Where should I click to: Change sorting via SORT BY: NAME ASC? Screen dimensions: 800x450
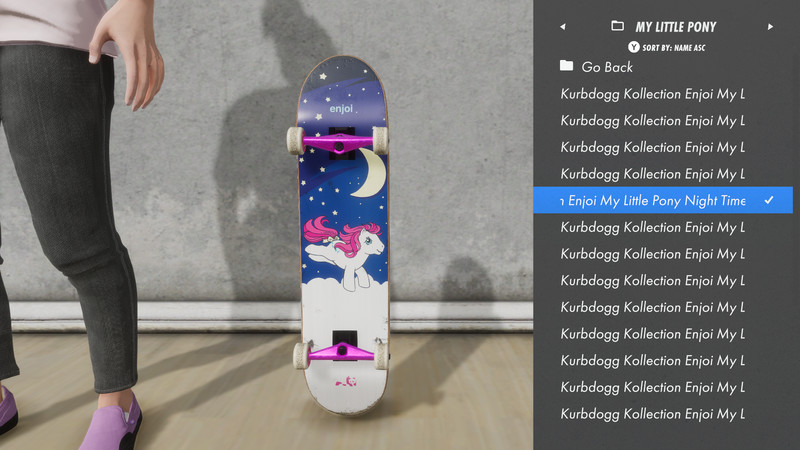point(673,47)
